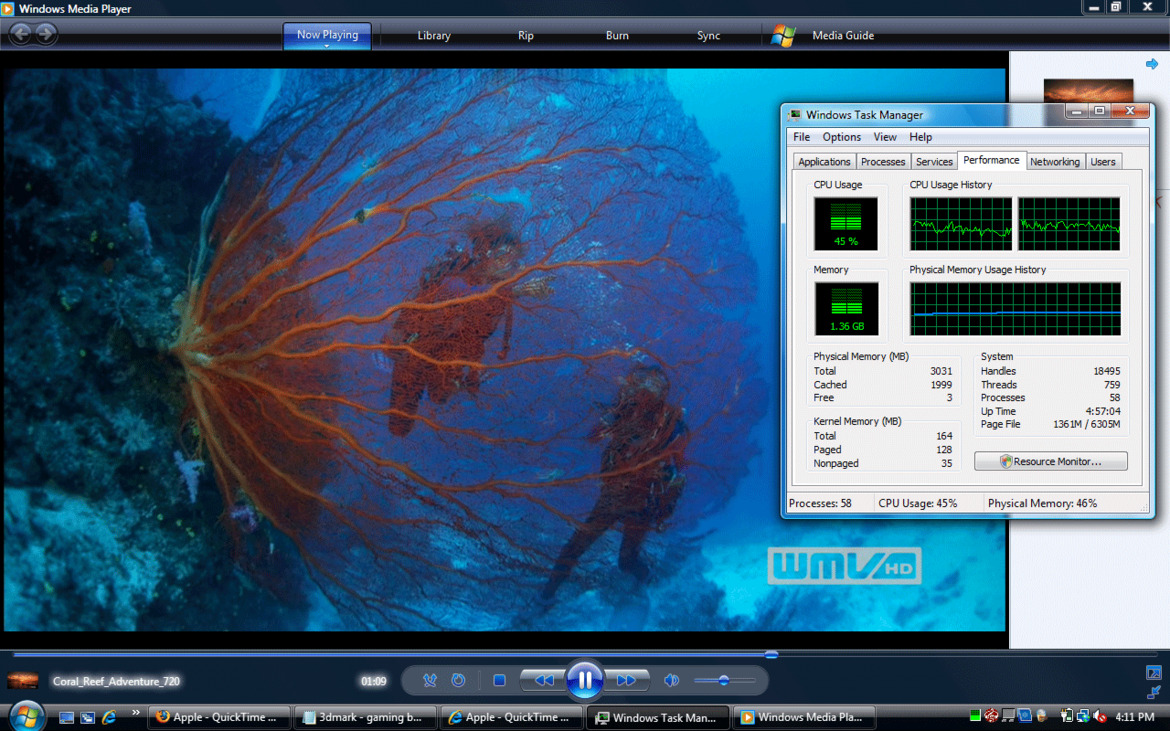This screenshot has height=731, width=1170.
Task: Switch to the Rip tab
Action: pos(525,35)
